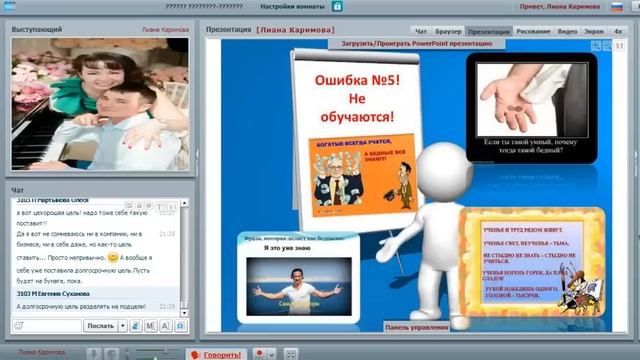Toggle the webcam button in bottom bar

(111, 353)
